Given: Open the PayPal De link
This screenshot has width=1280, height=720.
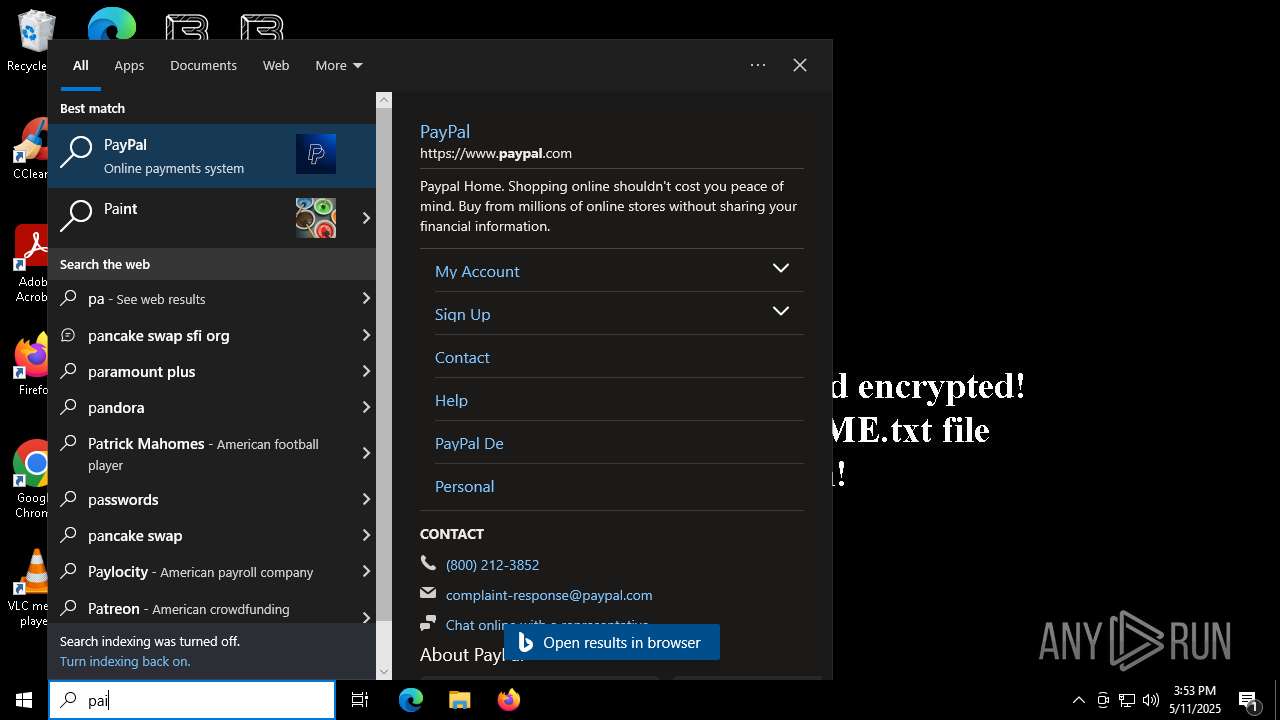Looking at the screenshot, I should [x=469, y=443].
